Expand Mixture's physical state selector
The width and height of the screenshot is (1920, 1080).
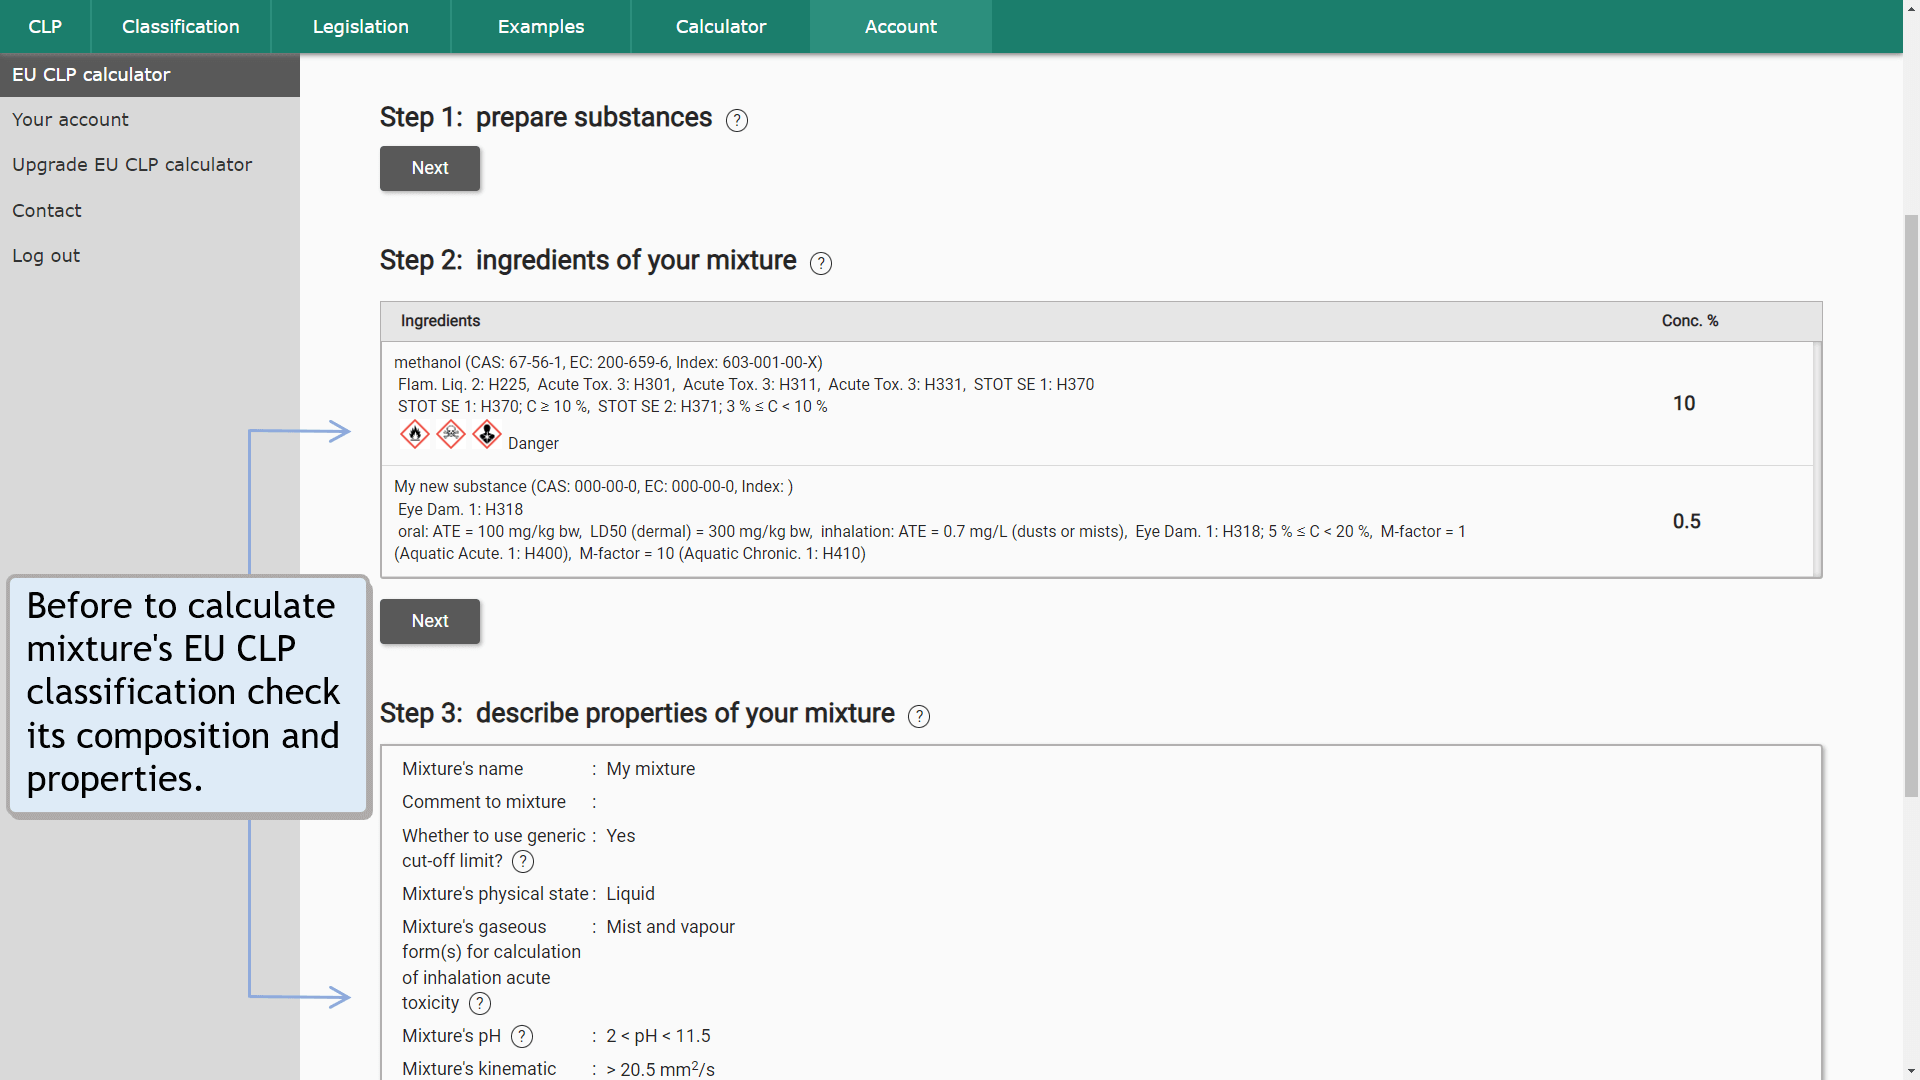[x=629, y=893]
